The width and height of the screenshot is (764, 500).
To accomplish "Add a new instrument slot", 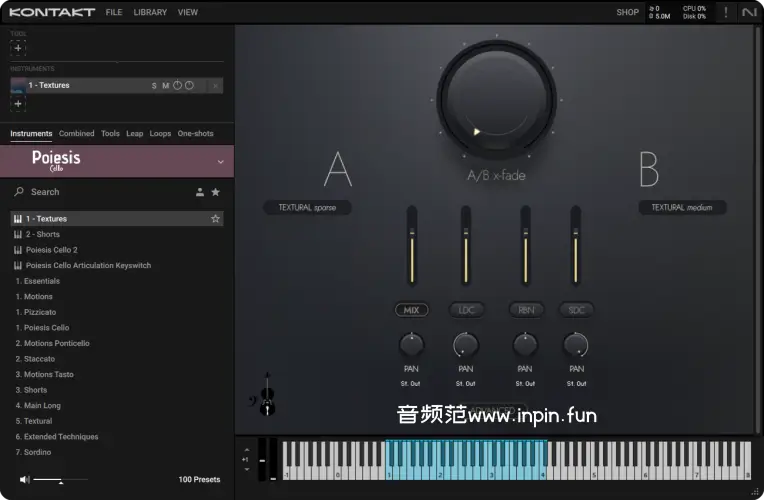I will click(x=18, y=103).
